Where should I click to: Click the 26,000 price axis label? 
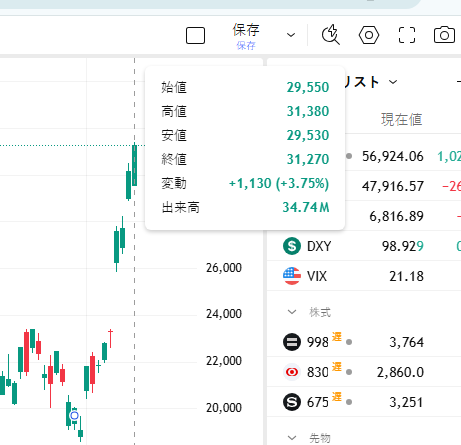tap(224, 268)
